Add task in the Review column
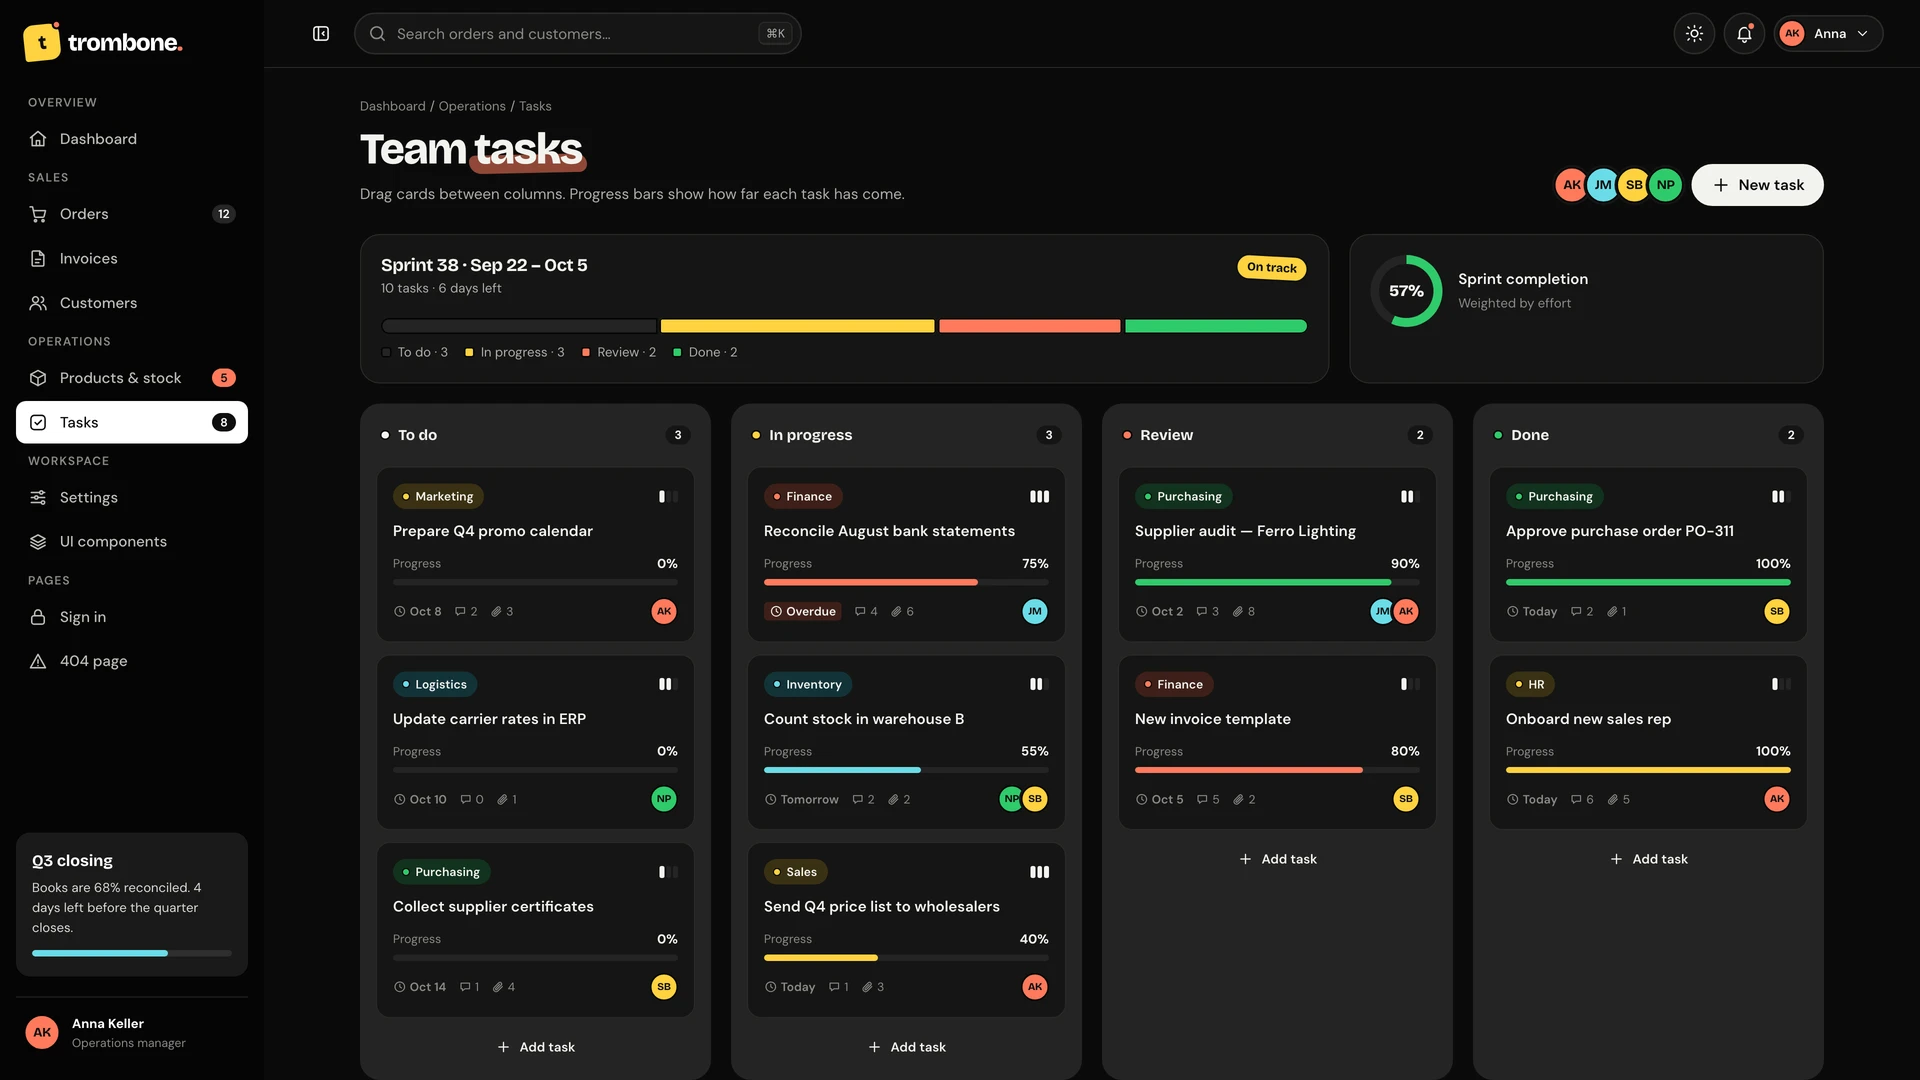Viewport: 1920px width, 1080px height. coord(1278,859)
